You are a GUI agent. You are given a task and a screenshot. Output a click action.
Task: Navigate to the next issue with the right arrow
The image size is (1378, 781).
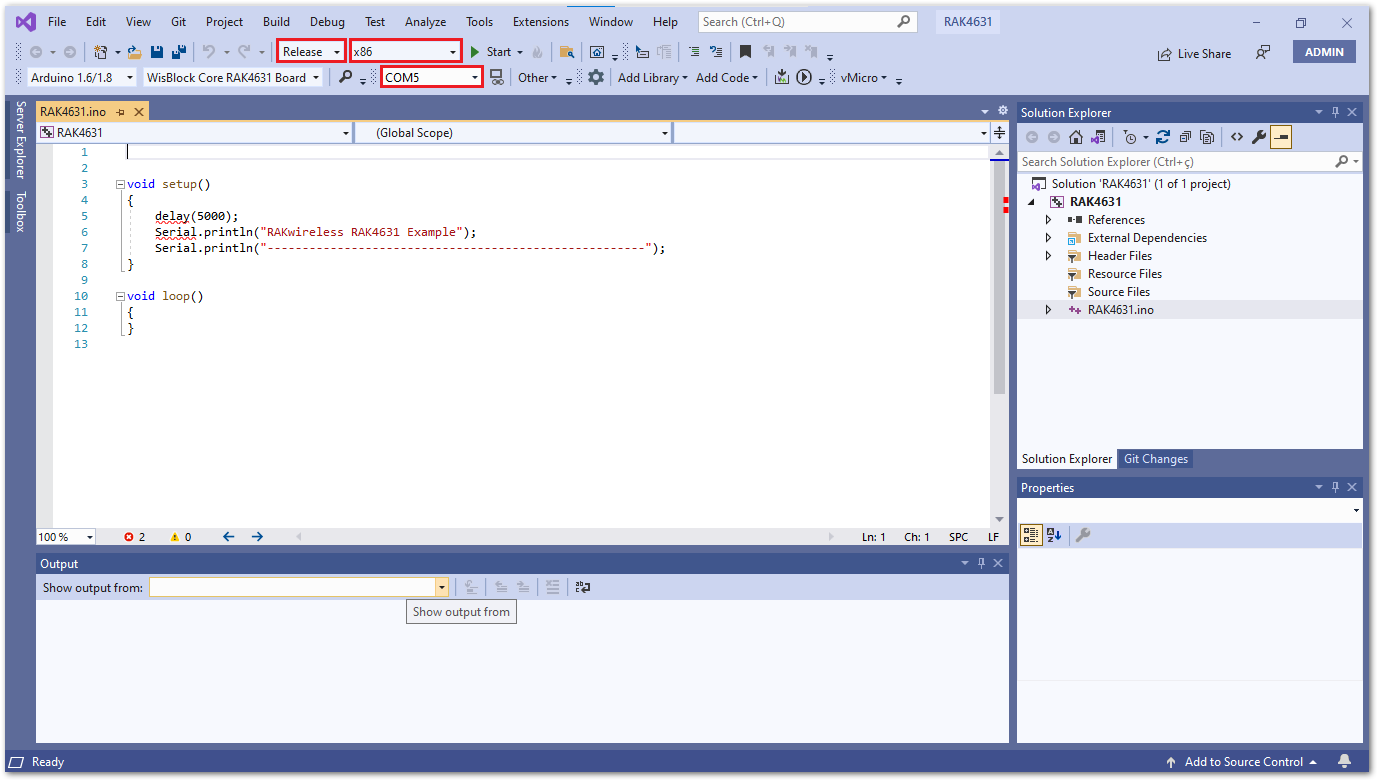[x=257, y=537]
